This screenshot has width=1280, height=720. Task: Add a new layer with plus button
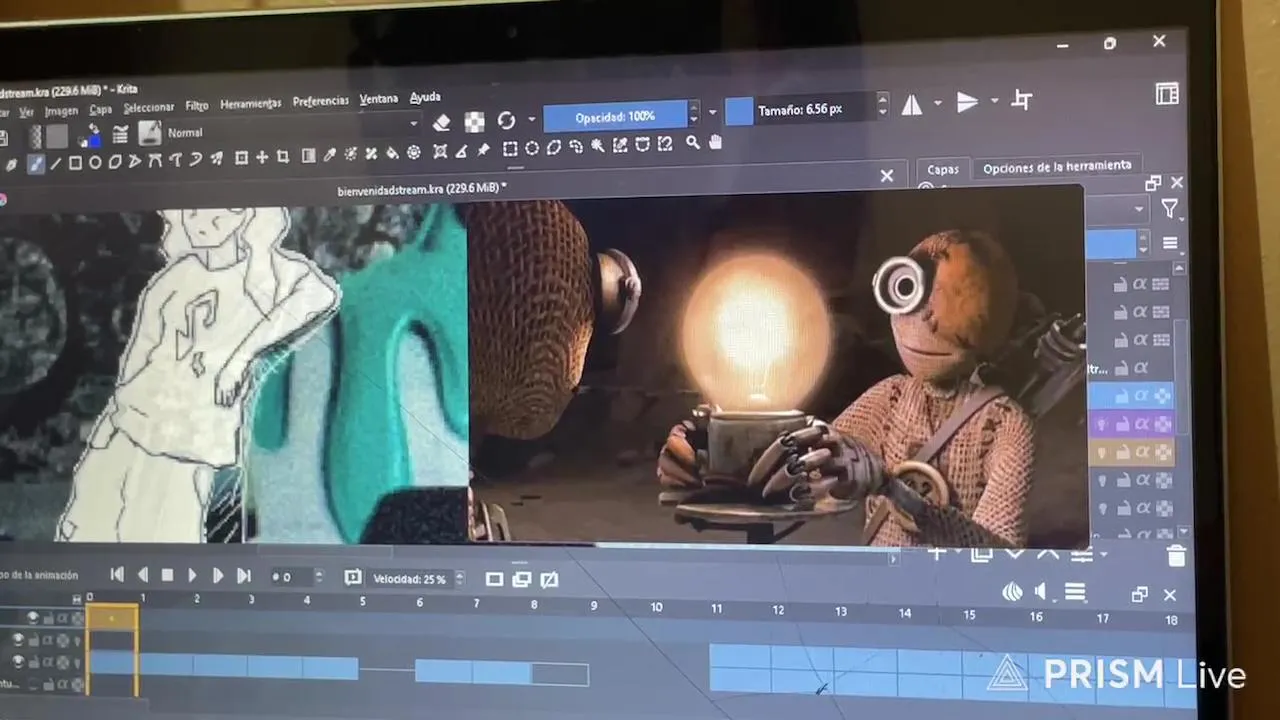[x=937, y=552]
